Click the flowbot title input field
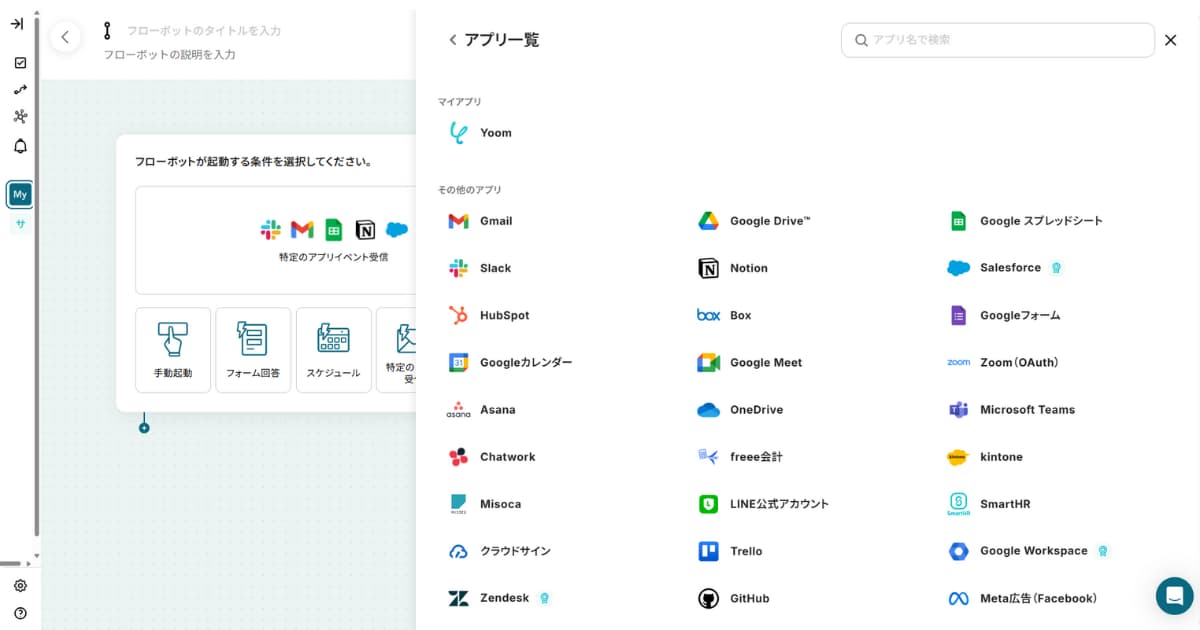Image resolution: width=1200 pixels, height=630 pixels. [204, 31]
